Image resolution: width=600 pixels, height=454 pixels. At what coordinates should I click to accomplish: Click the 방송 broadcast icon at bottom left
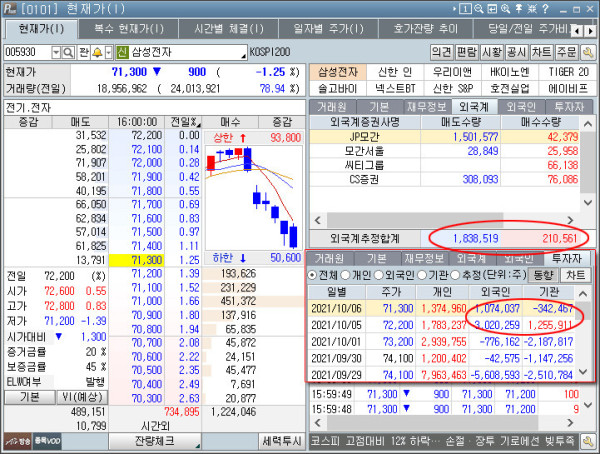click(18, 441)
